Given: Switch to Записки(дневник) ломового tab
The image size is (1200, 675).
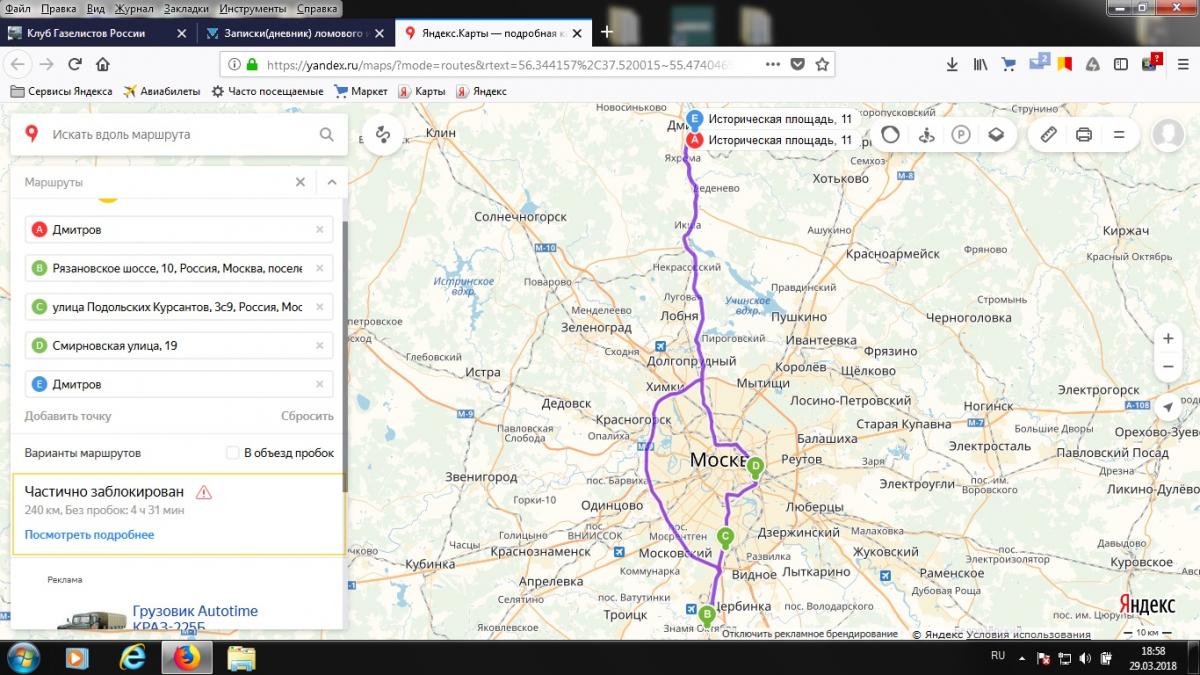Looking at the screenshot, I should [x=295, y=33].
